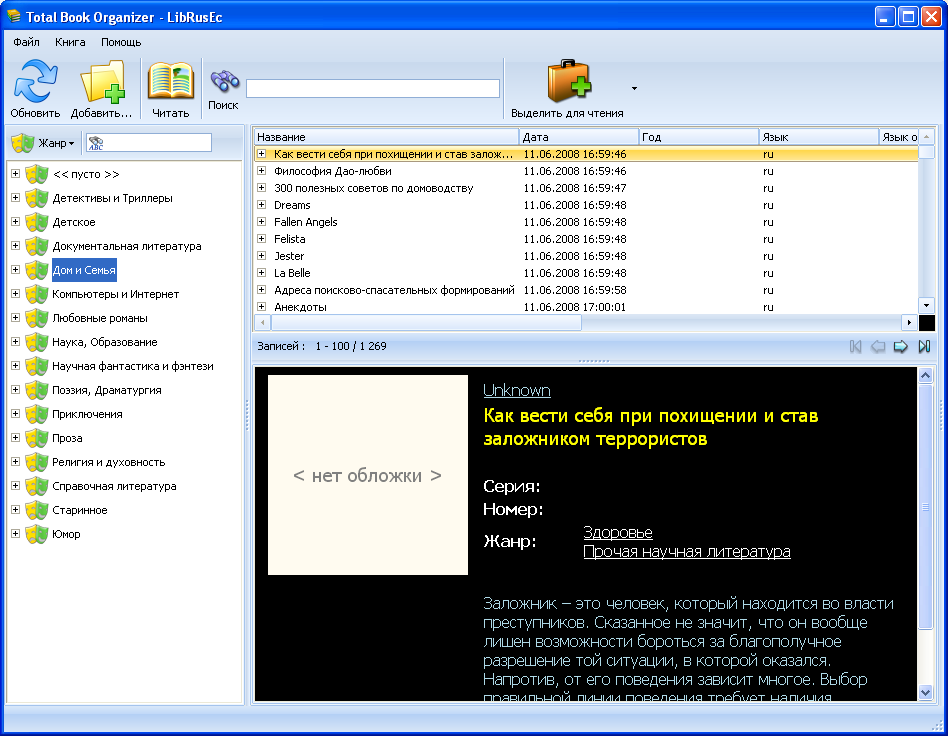Sort by the Год column header

[x=698, y=137]
